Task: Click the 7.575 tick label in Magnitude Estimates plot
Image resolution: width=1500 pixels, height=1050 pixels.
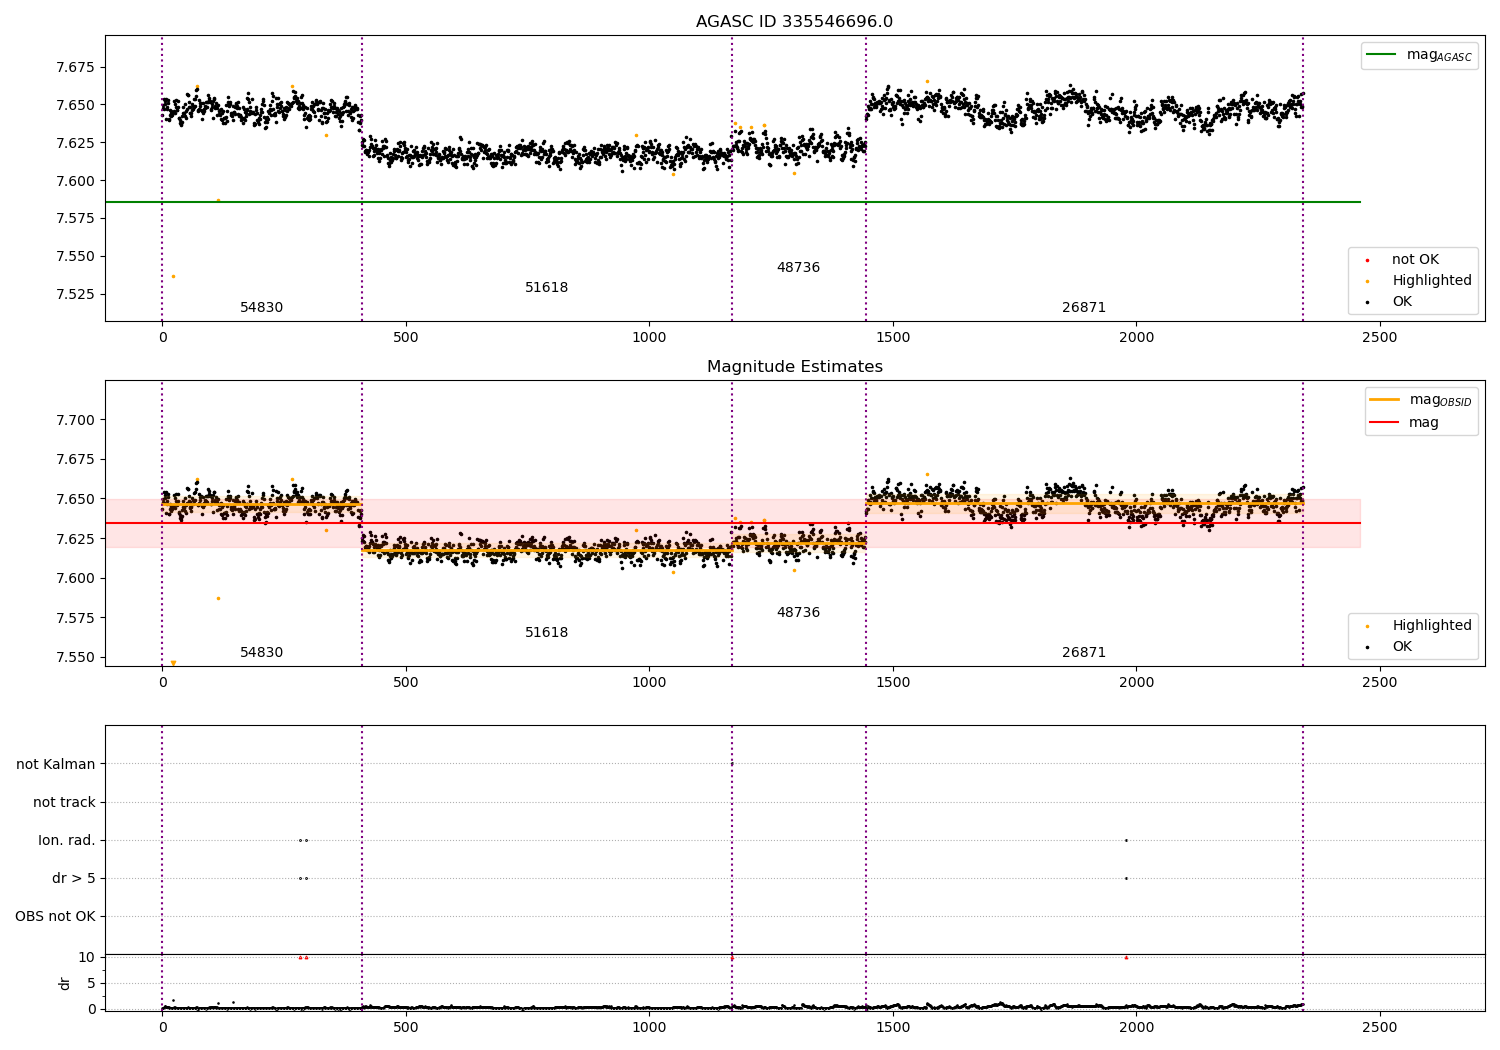Action: tap(75, 618)
